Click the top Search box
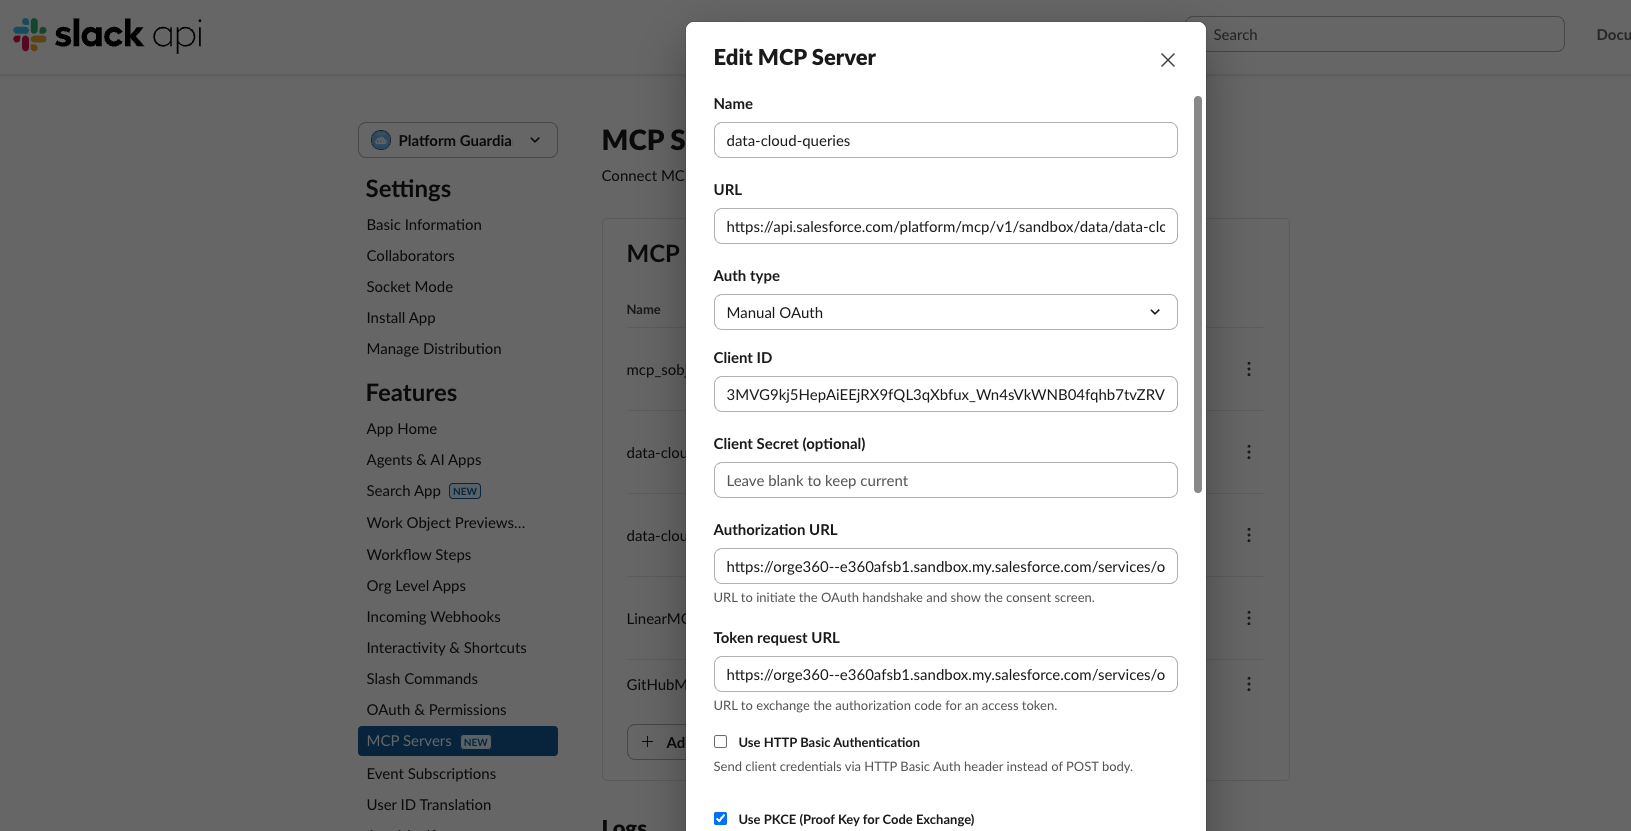 1375,34
